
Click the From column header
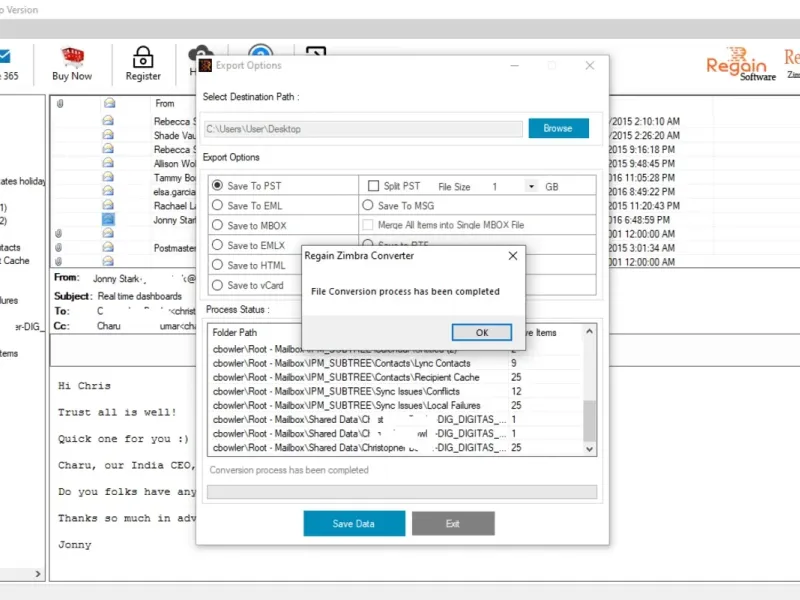pyautogui.click(x=164, y=103)
